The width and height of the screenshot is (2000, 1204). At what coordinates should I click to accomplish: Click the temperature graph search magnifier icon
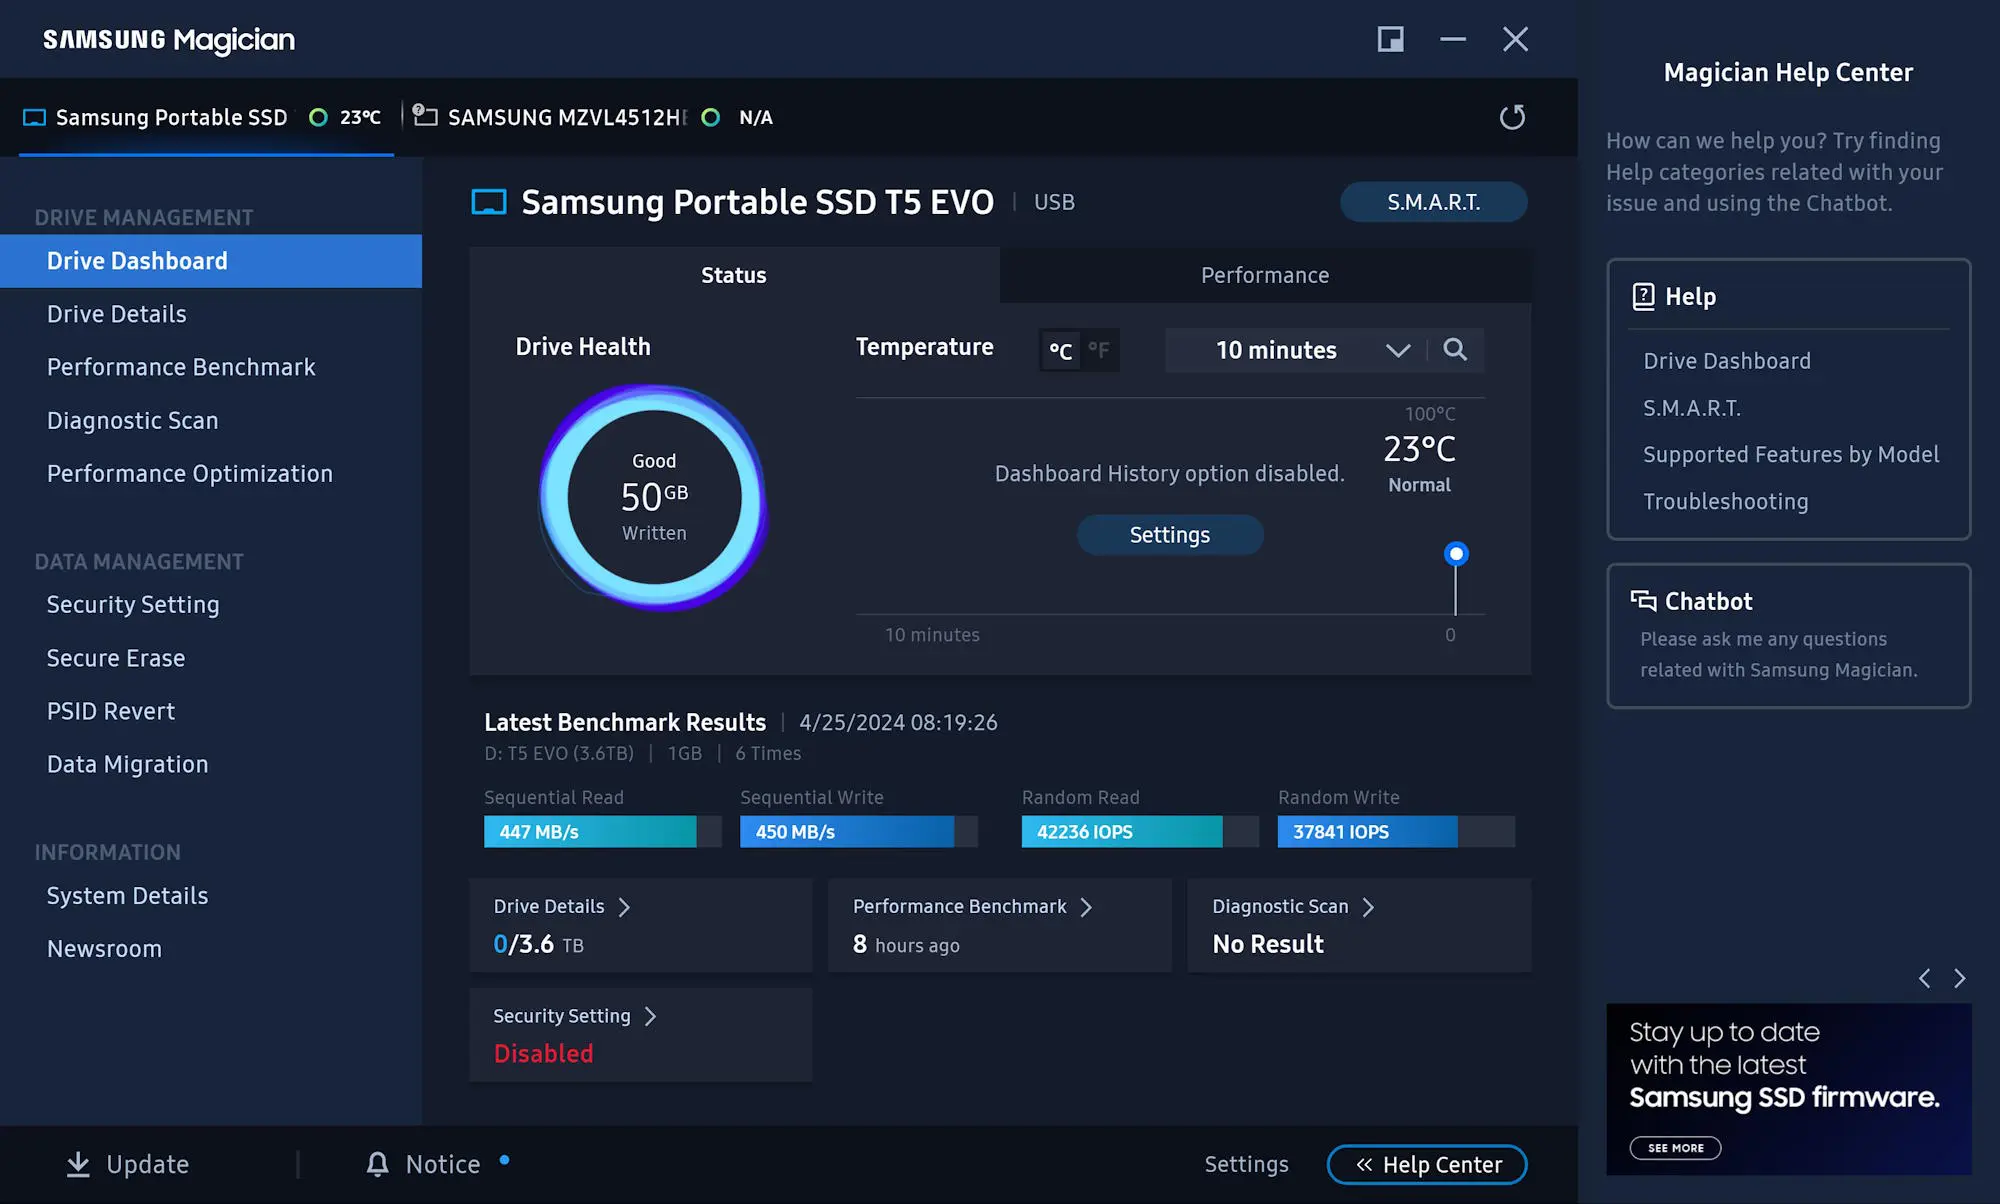point(1455,349)
